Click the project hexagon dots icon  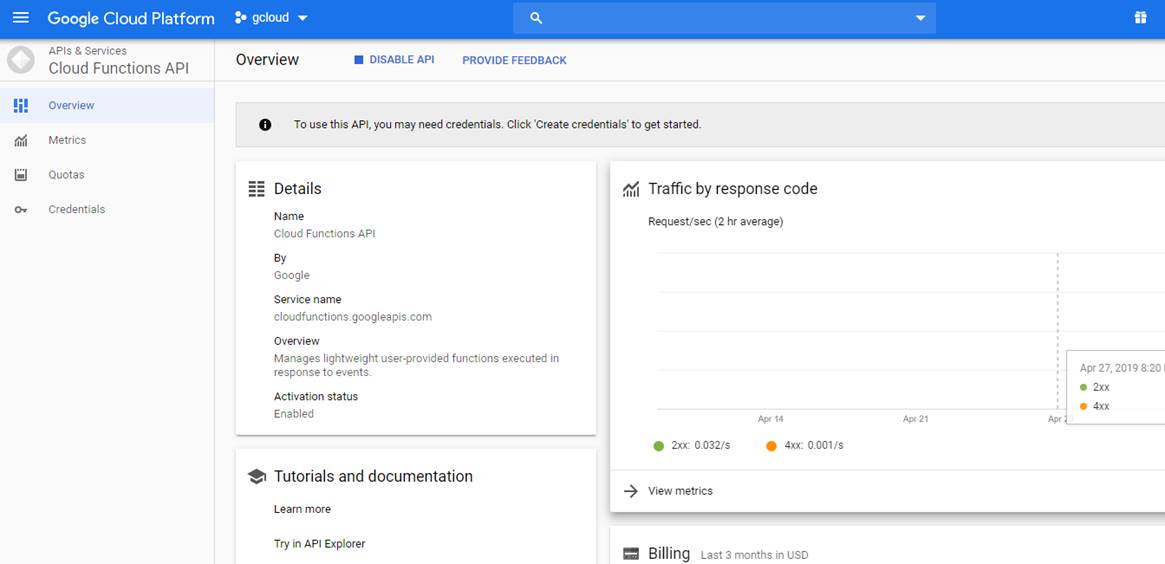(240, 18)
